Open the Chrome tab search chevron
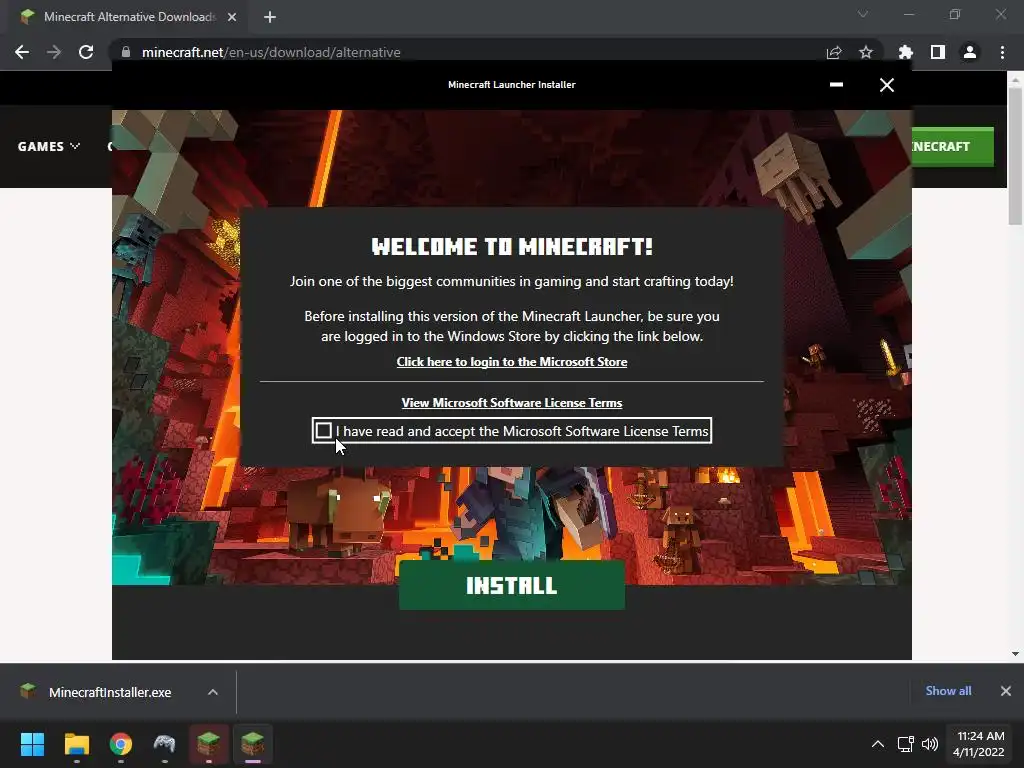Image resolution: width=1024 pixels, height=768 pixels. pyautogui.click(x=863, y=14)
